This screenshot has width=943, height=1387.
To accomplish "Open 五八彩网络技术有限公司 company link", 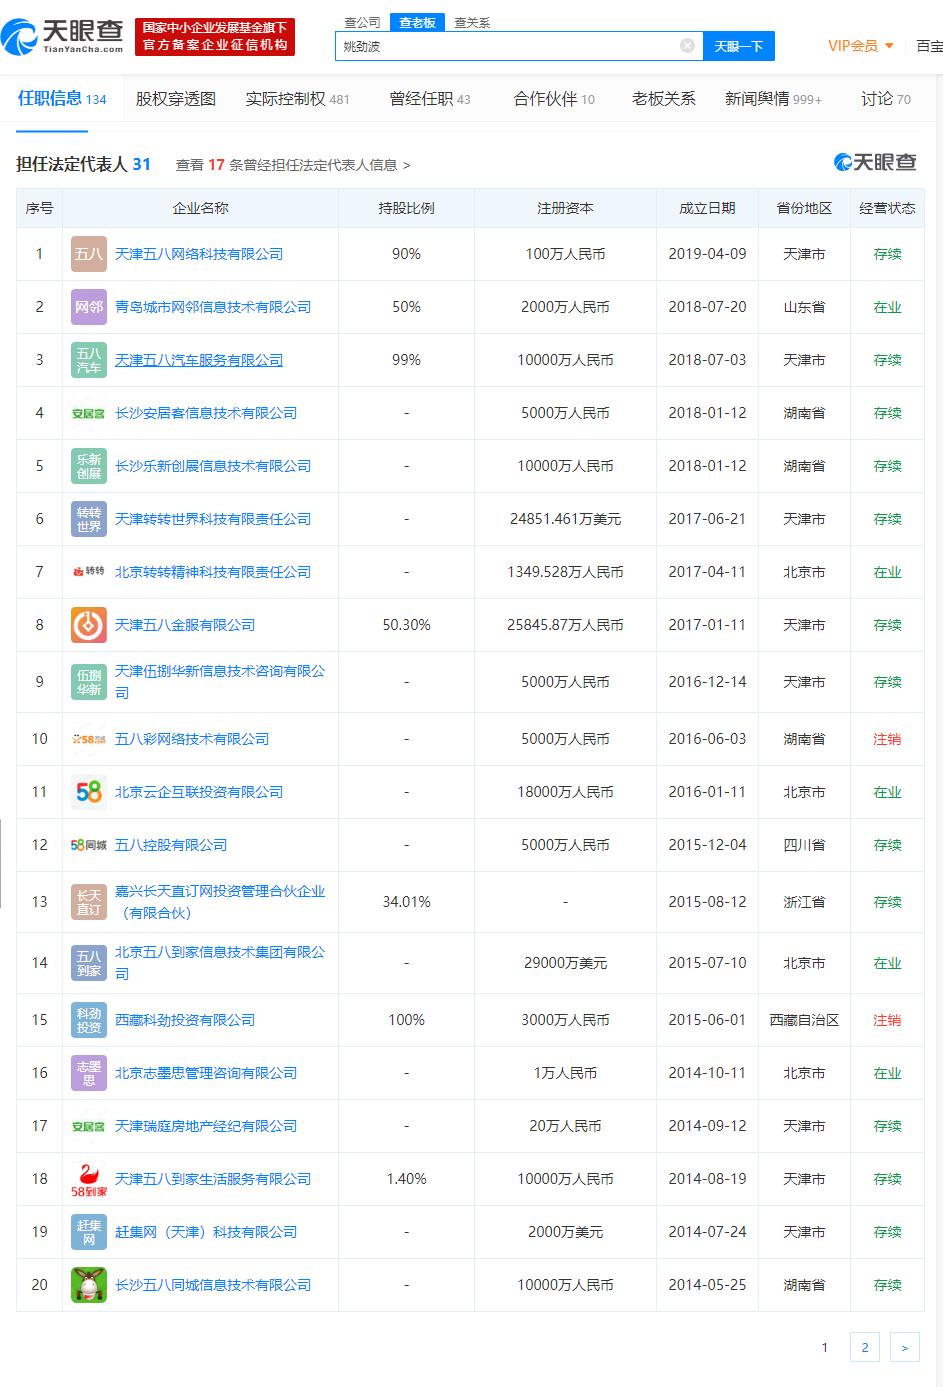I will tap(192, 739).
